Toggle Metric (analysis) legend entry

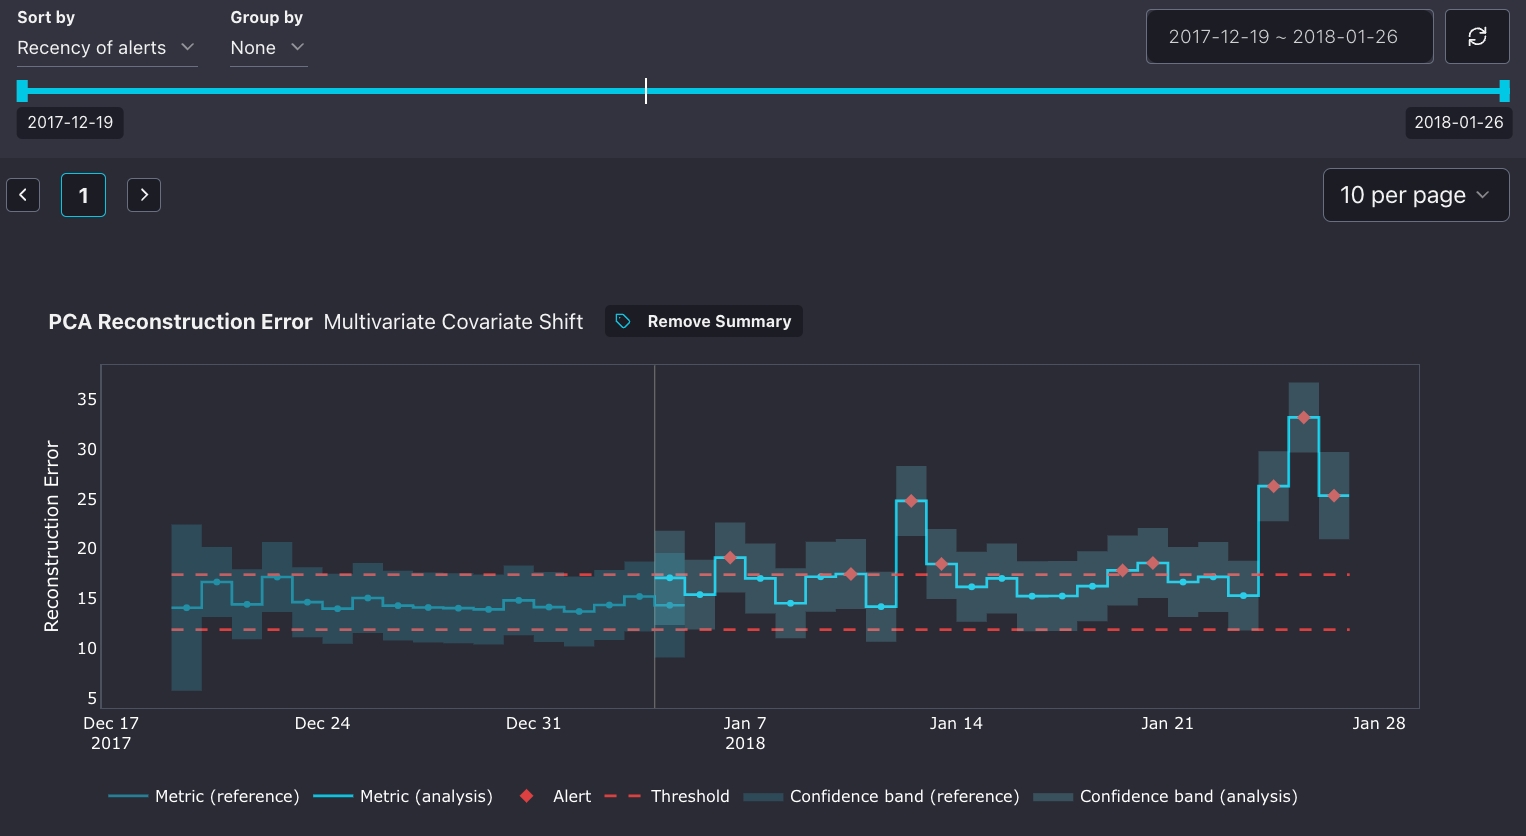tap(403, 796)
